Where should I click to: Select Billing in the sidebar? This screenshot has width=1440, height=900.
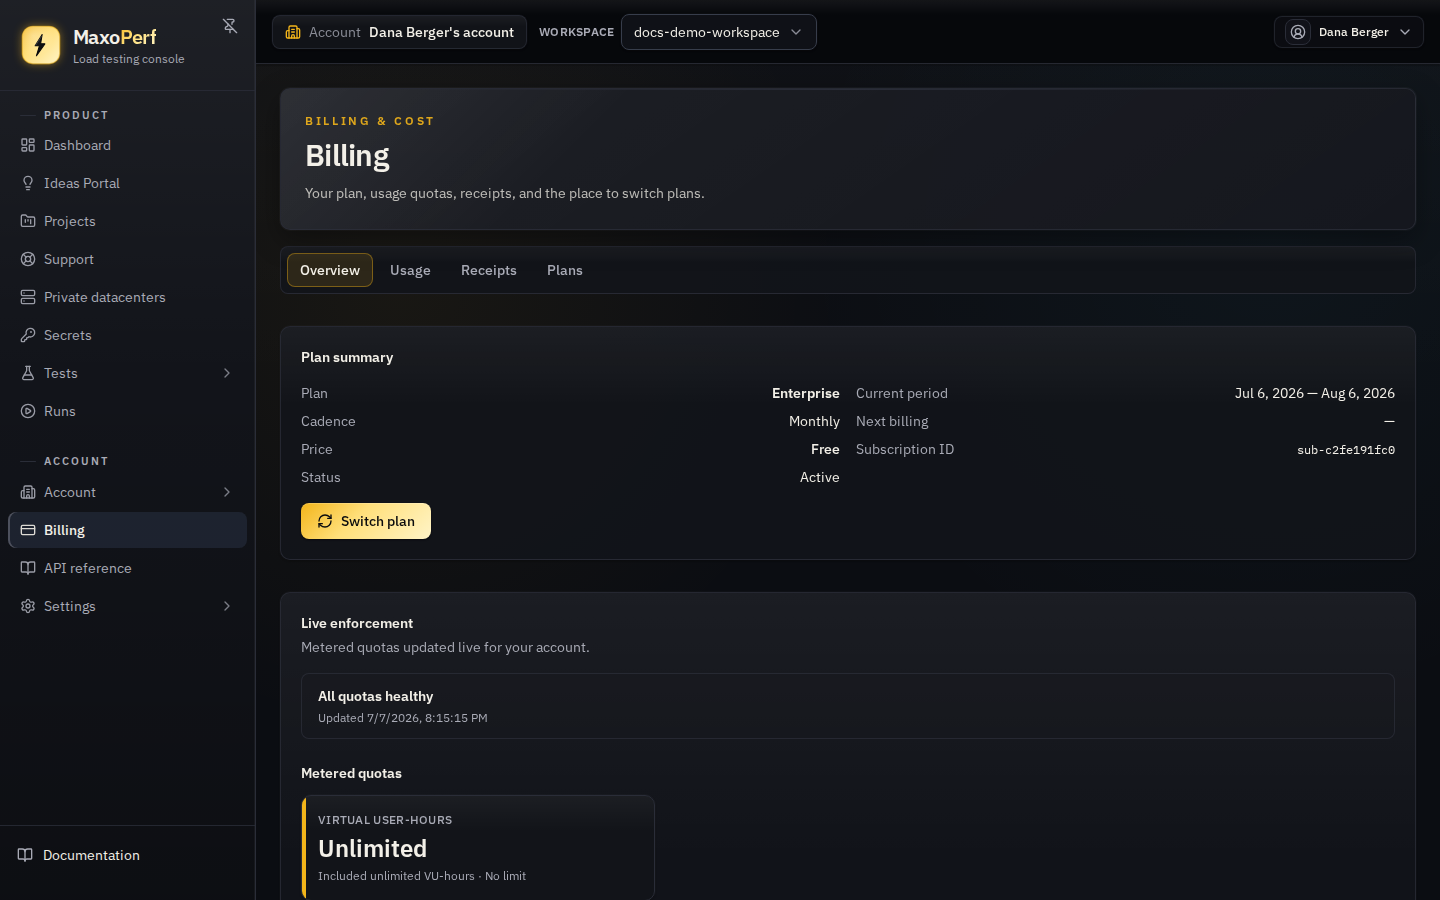(x=127, y=530)
